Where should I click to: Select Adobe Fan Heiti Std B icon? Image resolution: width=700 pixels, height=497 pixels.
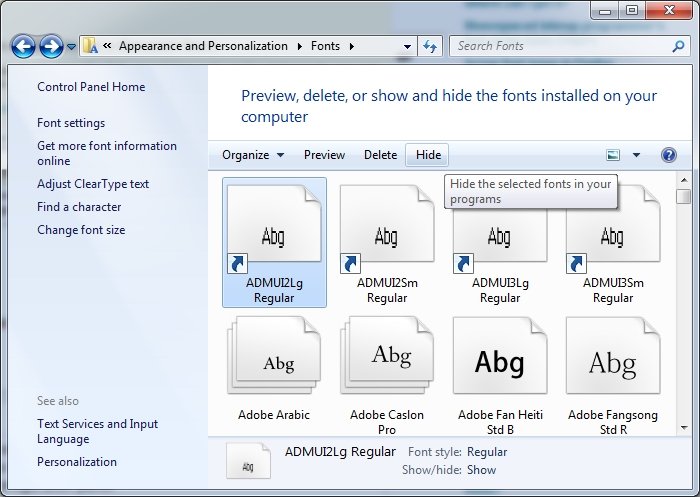click(x=500, y=355)
